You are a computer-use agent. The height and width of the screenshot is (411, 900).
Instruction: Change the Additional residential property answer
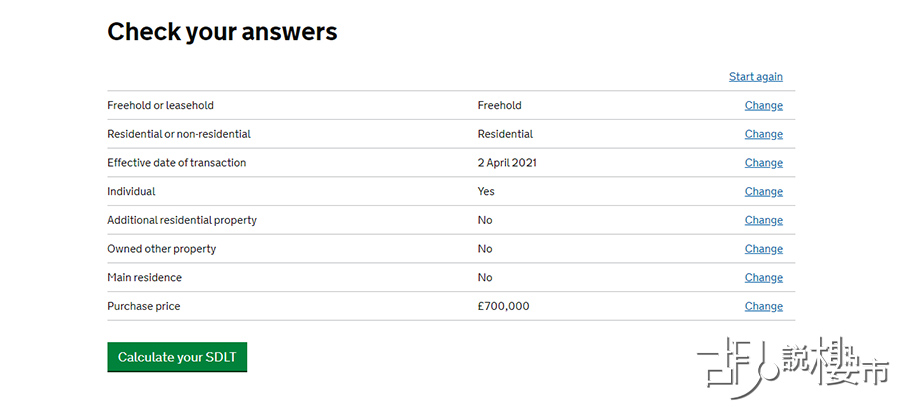(763, 220)
